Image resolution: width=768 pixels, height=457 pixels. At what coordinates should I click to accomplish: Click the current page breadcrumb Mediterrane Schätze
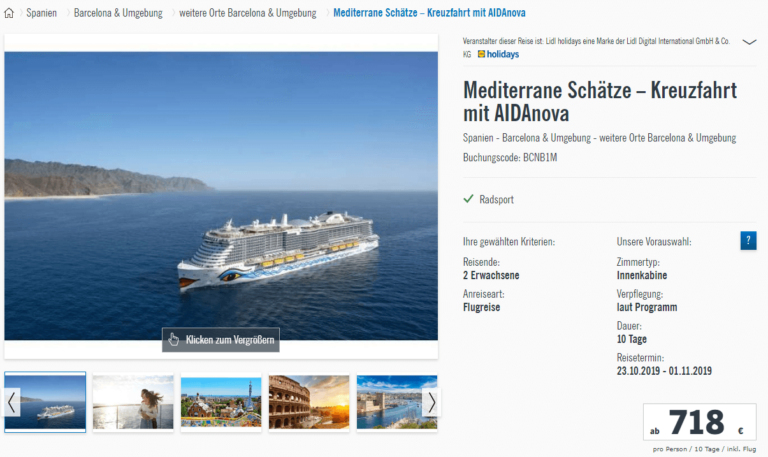point(429,13)
